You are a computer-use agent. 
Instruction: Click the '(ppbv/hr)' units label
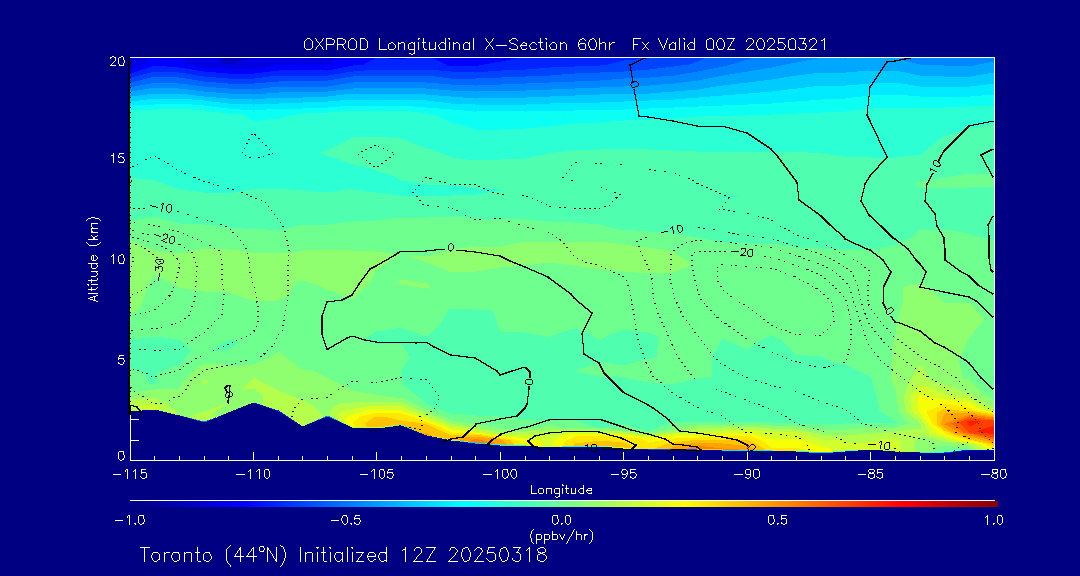tap(561, 535)
